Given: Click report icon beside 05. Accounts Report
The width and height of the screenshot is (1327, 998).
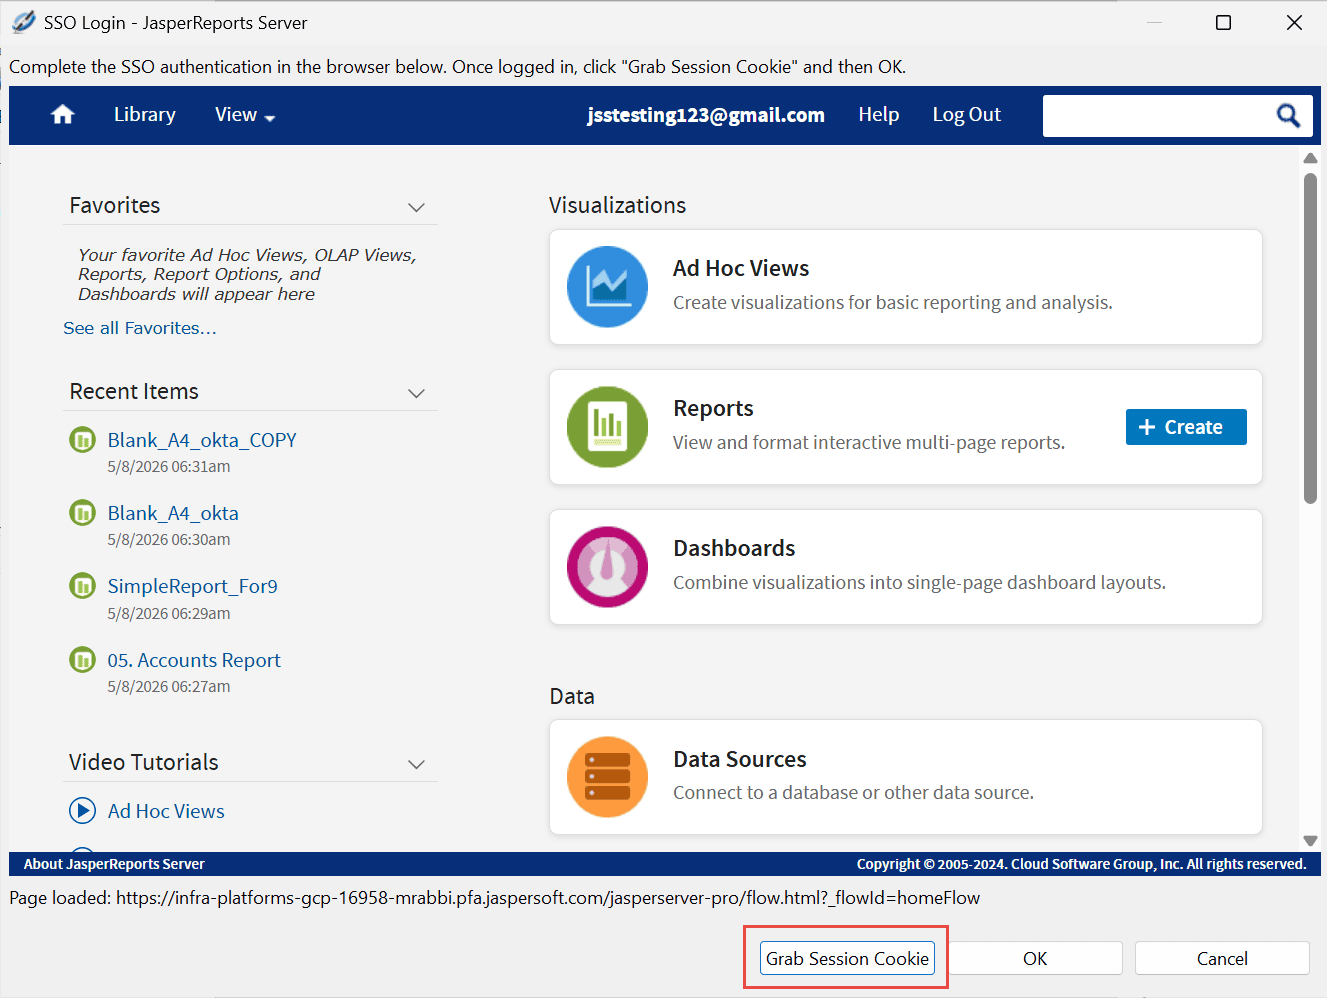Looking at the screenshot, I should click(x=82, y=660).
